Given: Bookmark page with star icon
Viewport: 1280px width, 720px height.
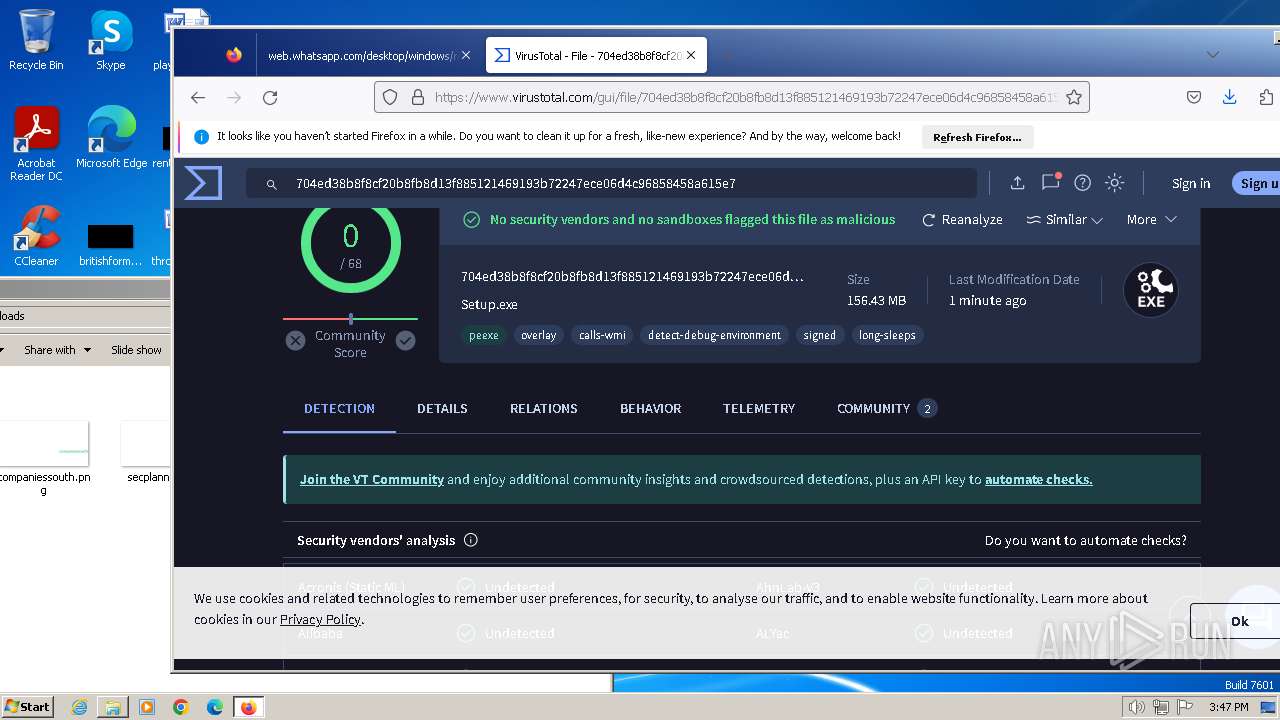Looking at the screenshot, I should pyautogui.click(x=1074, y=97).
